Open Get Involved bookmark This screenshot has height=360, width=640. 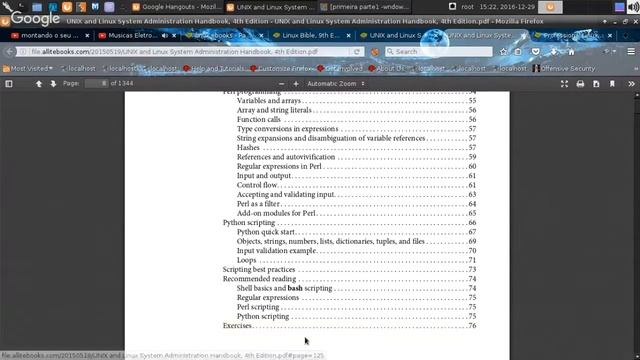point(340,69)
